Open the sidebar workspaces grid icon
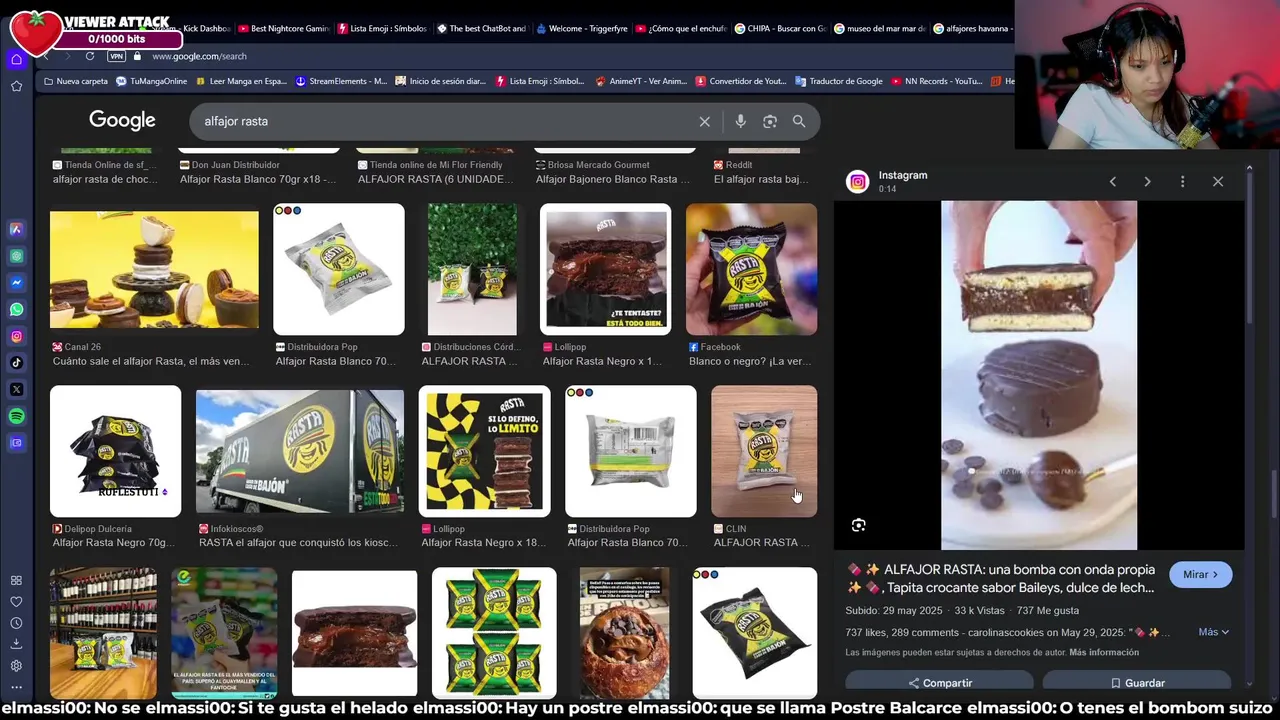 pyautogui.click(x=16, y=580)
